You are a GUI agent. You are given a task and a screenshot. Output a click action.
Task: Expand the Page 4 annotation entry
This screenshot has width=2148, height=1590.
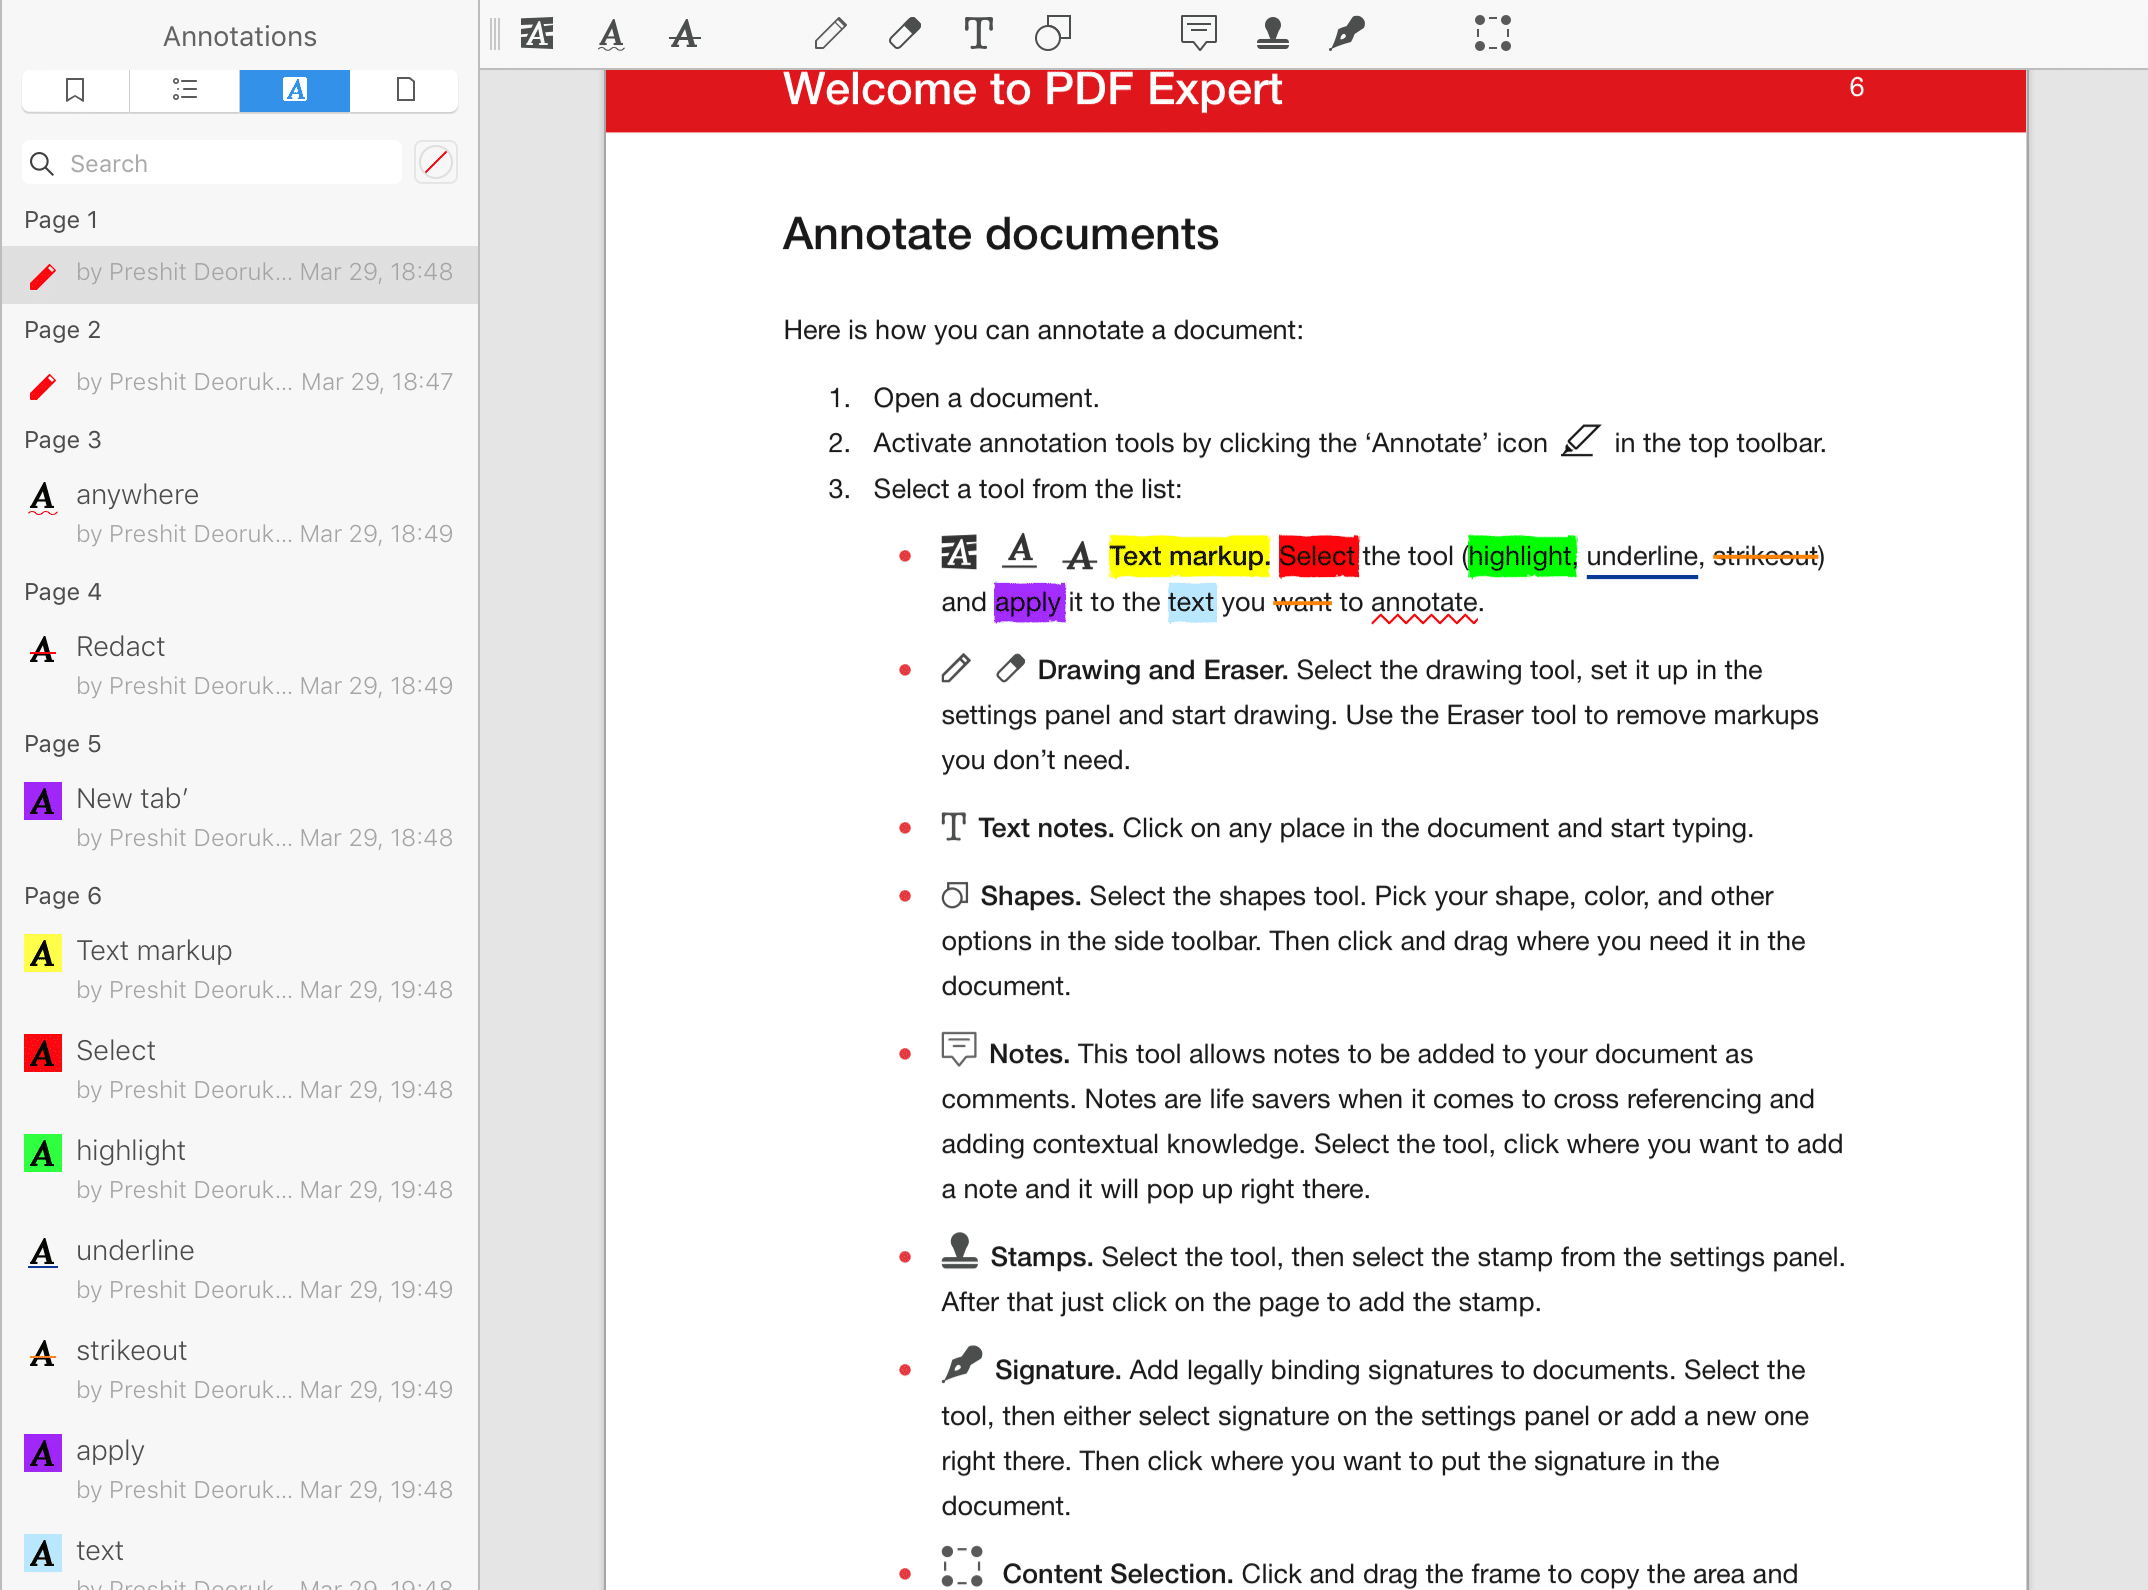(62, 591)
